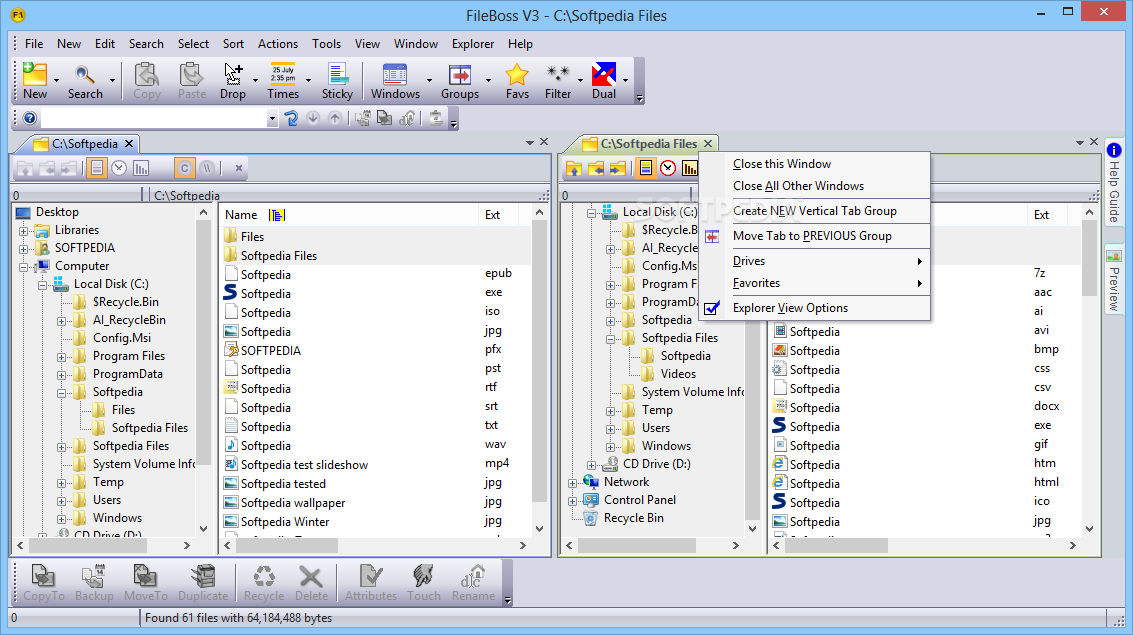Click the Rename icon in bottom toolbar
Viewport: 1133px width, 635px height.
pos(473,583)
